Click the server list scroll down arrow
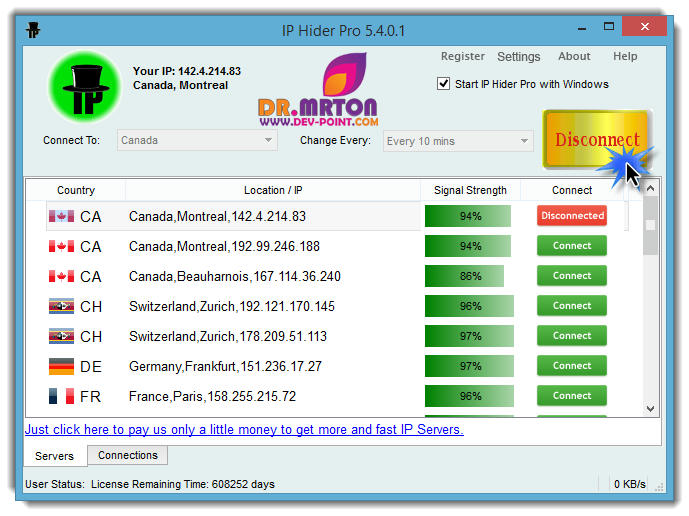 [x=651, y=409]
